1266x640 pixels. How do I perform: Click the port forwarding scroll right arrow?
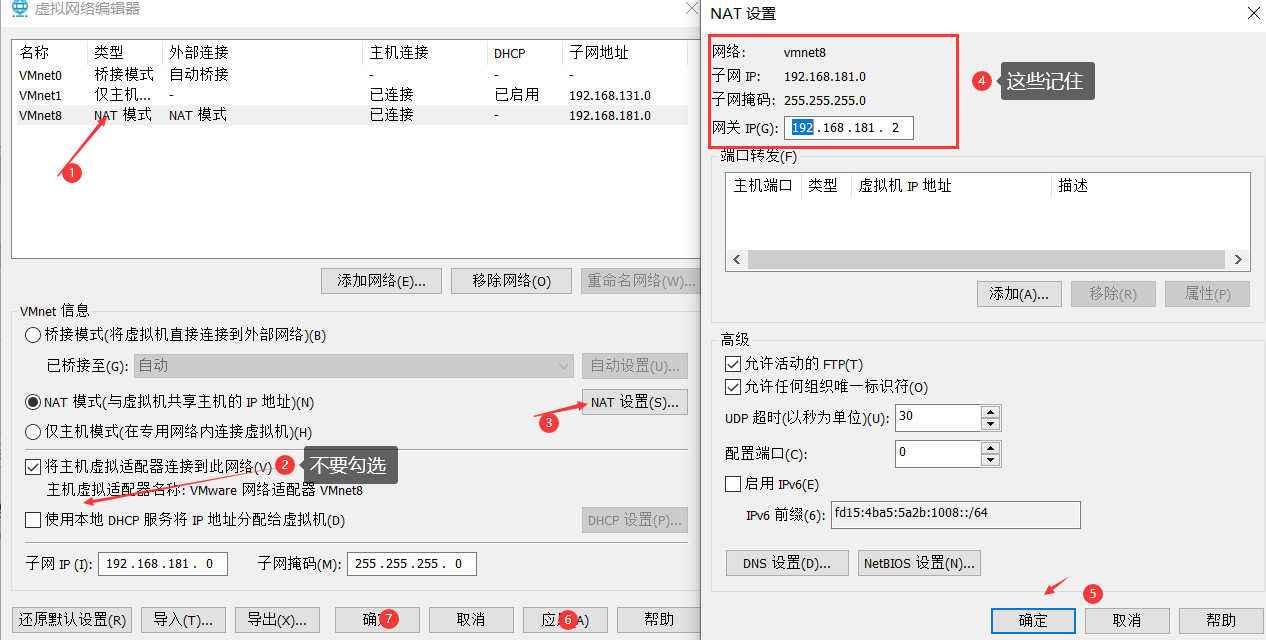coord(1239,259)
